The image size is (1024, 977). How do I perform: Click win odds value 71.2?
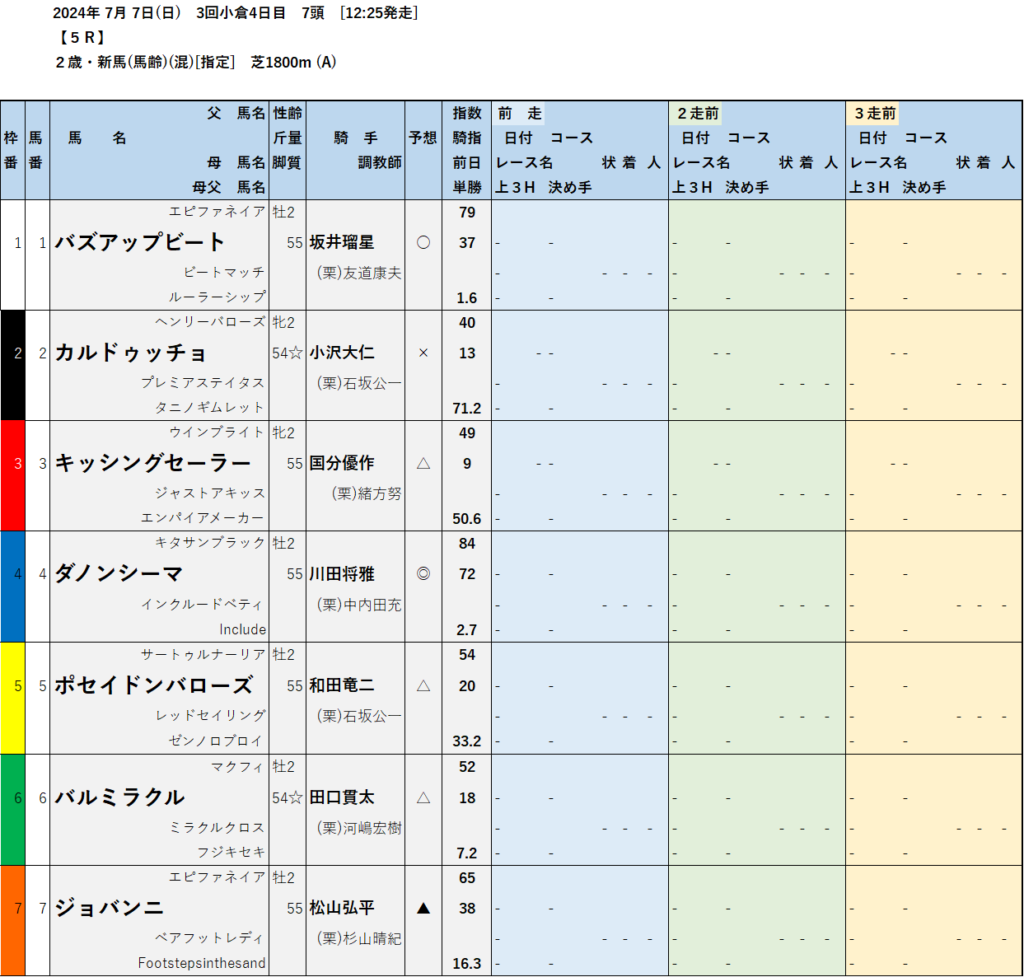pos(466,408)
